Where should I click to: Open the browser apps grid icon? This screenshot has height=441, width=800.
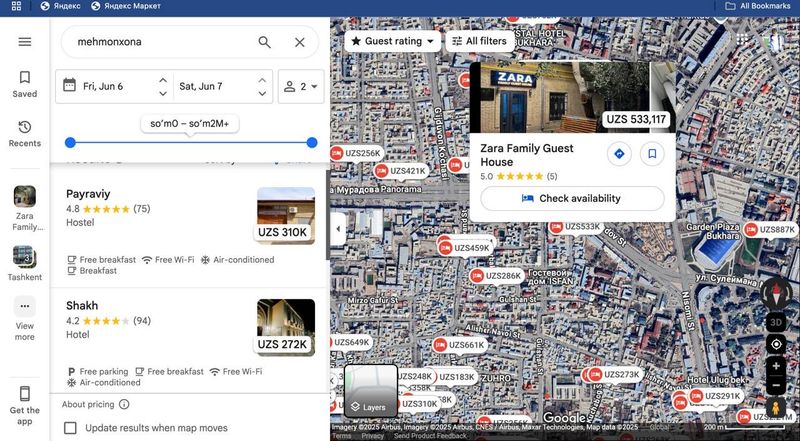pos(16,6)
